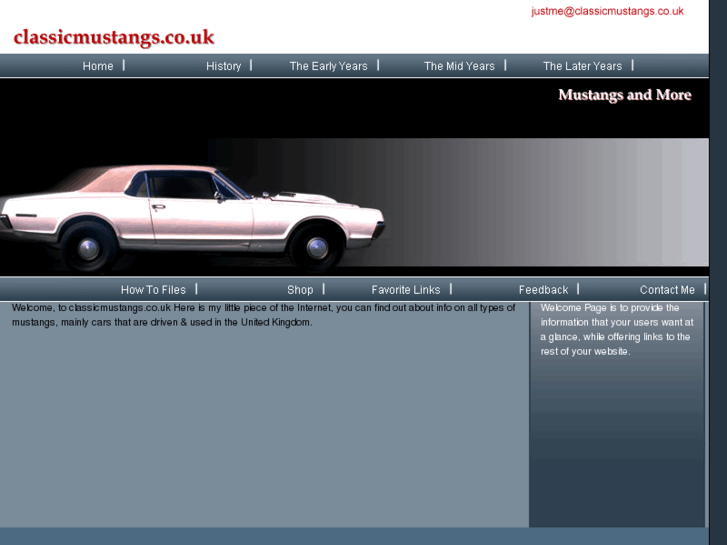Open The Later Years section
The image size is (727, 545).
582,66
